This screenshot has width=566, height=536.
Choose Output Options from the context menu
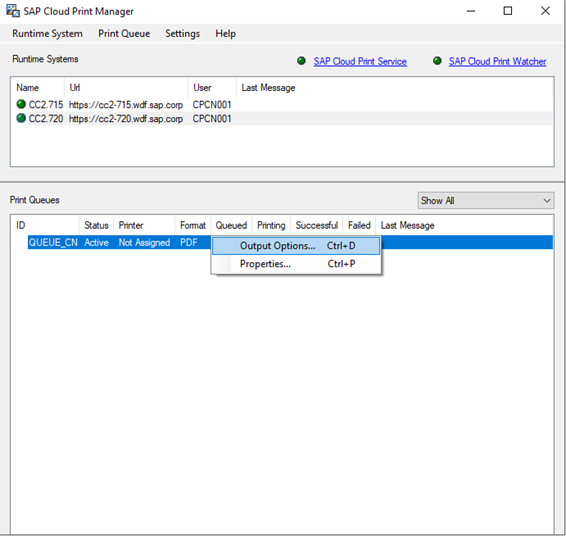(296, 246)
